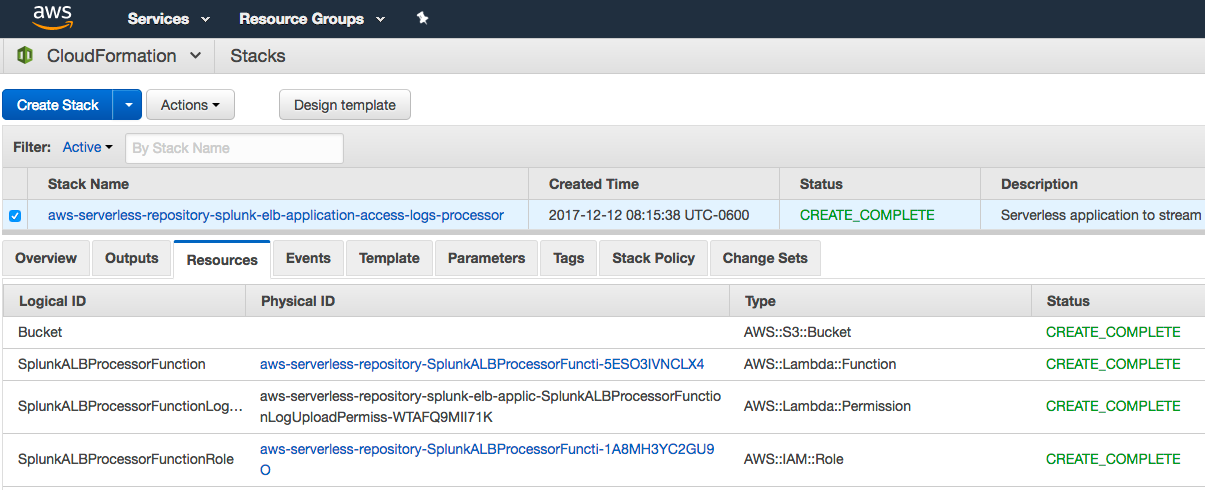Viewport: 1205px width, 490px height.
Task: Open the Stack Policy tab
Action: [653, 258]
